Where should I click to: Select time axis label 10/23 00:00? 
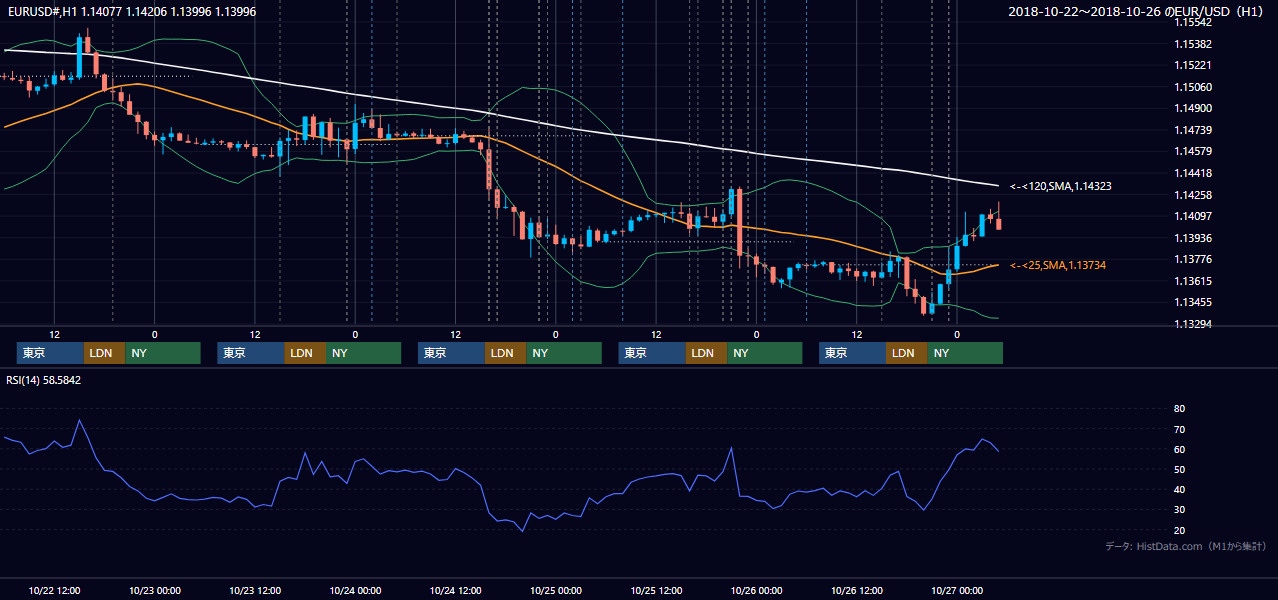coord(154,590)
